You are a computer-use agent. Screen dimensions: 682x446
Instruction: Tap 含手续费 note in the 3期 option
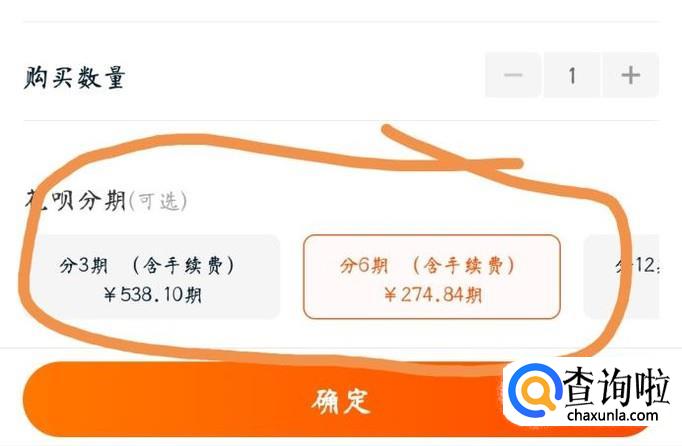(x=184, y=265)
